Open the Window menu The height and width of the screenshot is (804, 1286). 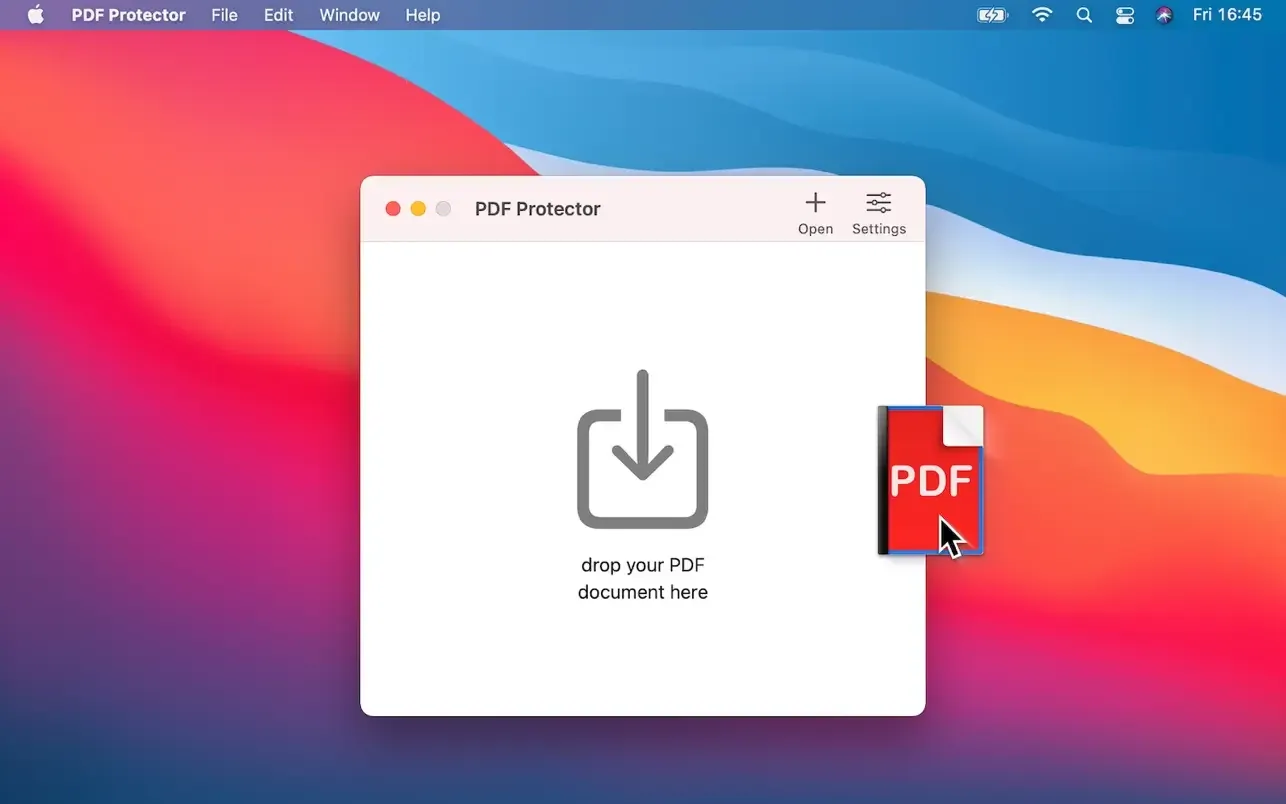coord(349,15)
